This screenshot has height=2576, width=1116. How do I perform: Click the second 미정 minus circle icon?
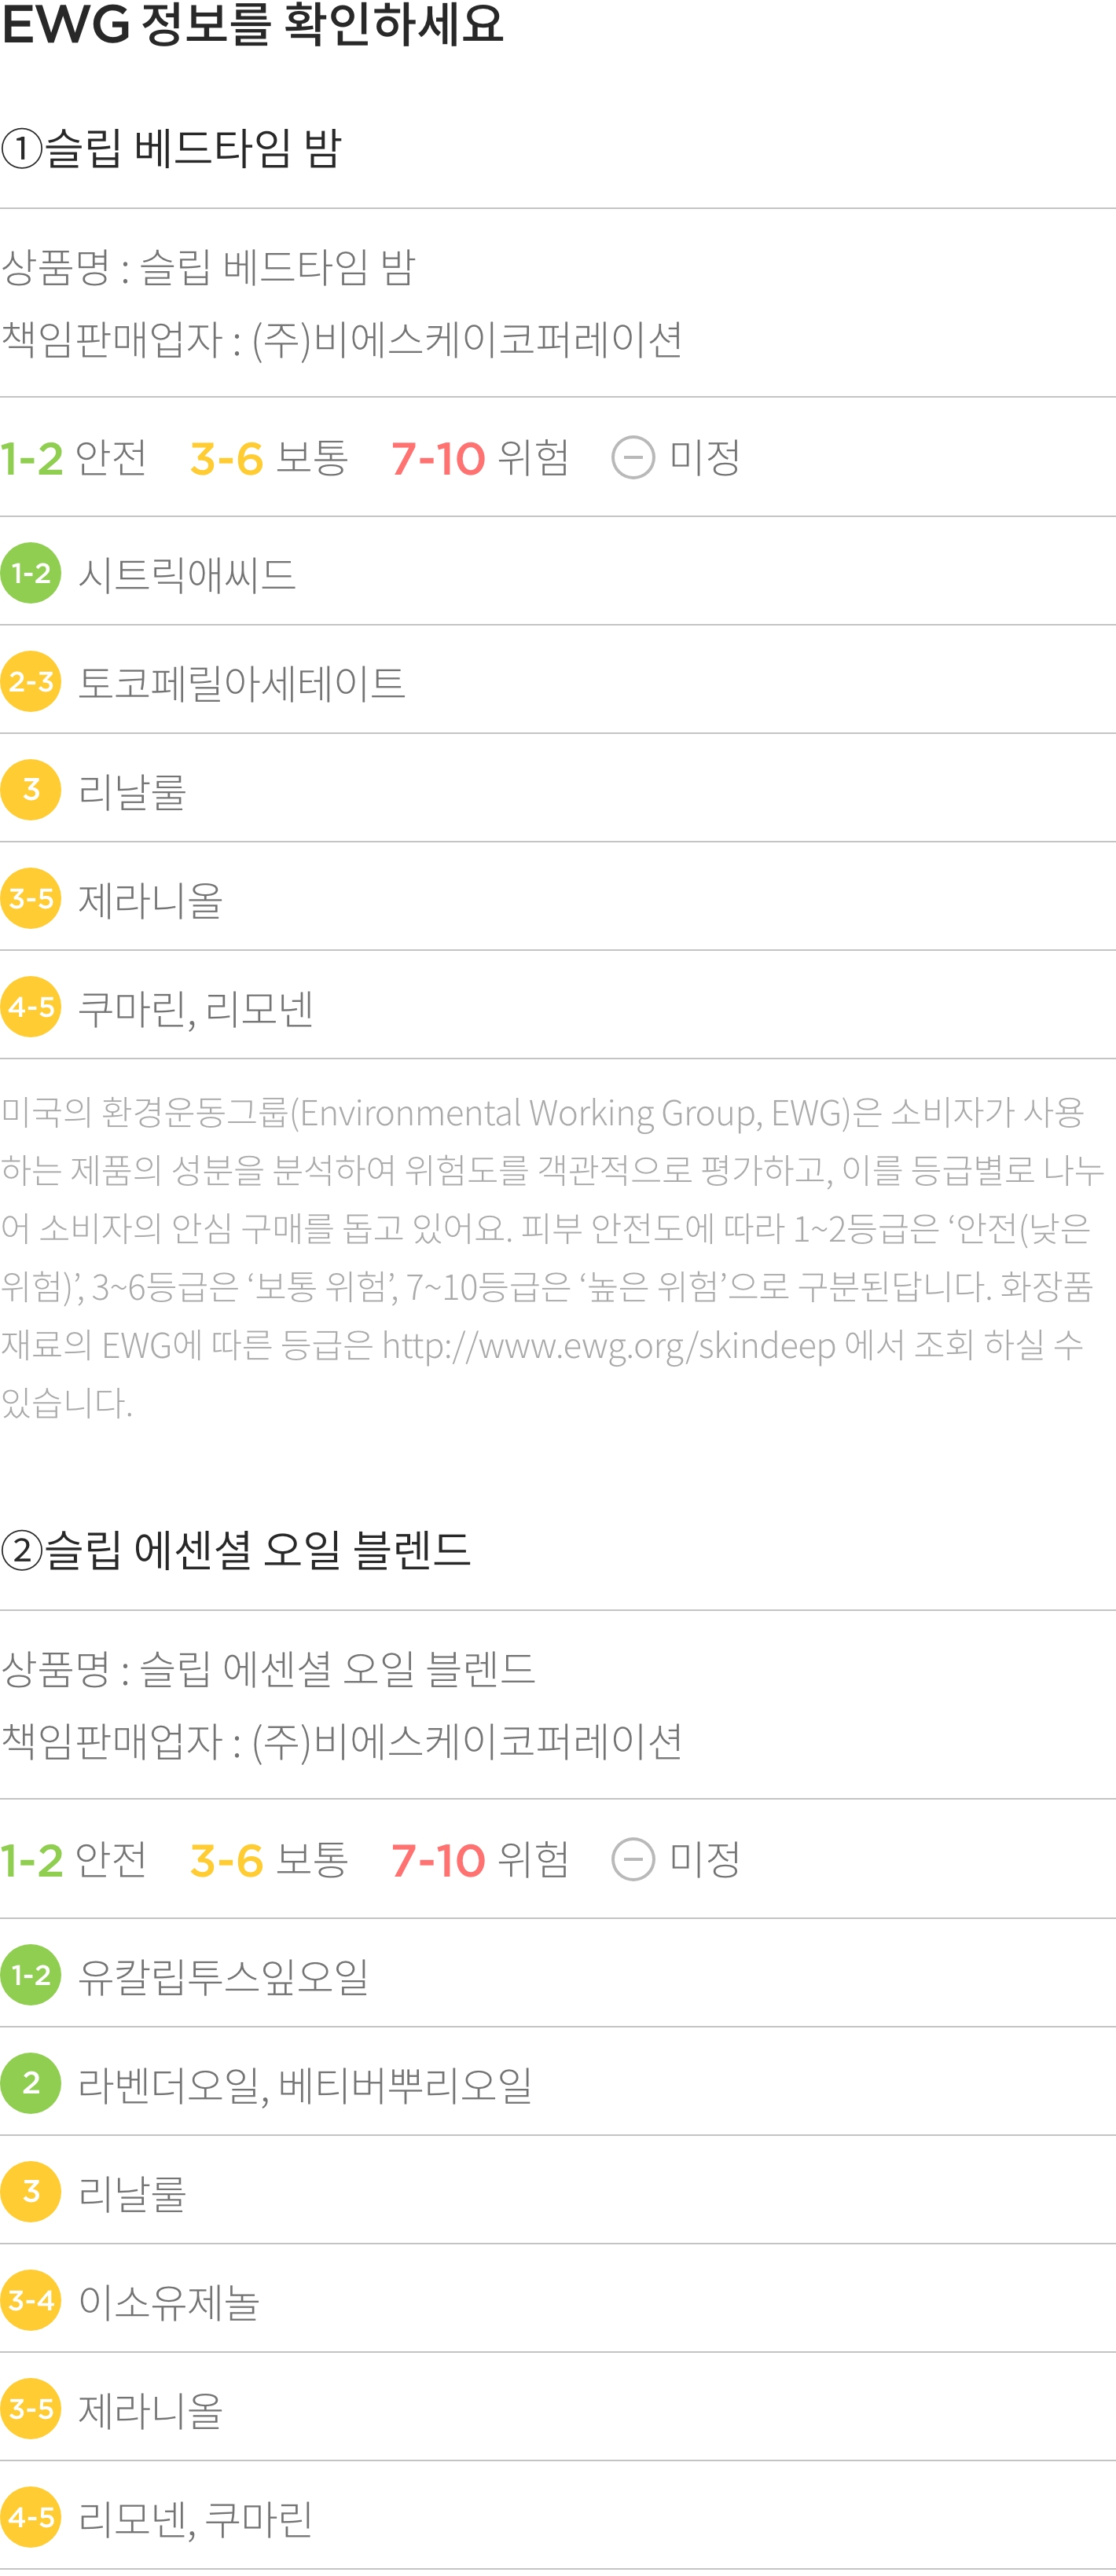tap(633, 1860)
